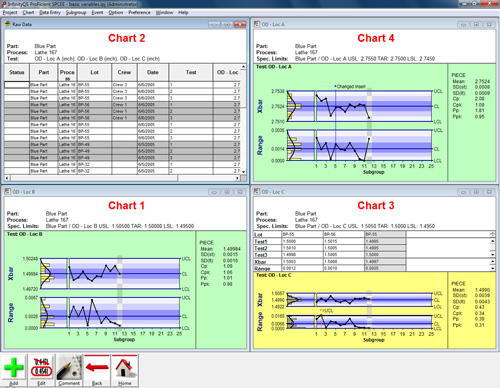Click the empty Status cell in first row
This screenshot has width=500, height=388.
pyautogui.click(x=17, y=85)
